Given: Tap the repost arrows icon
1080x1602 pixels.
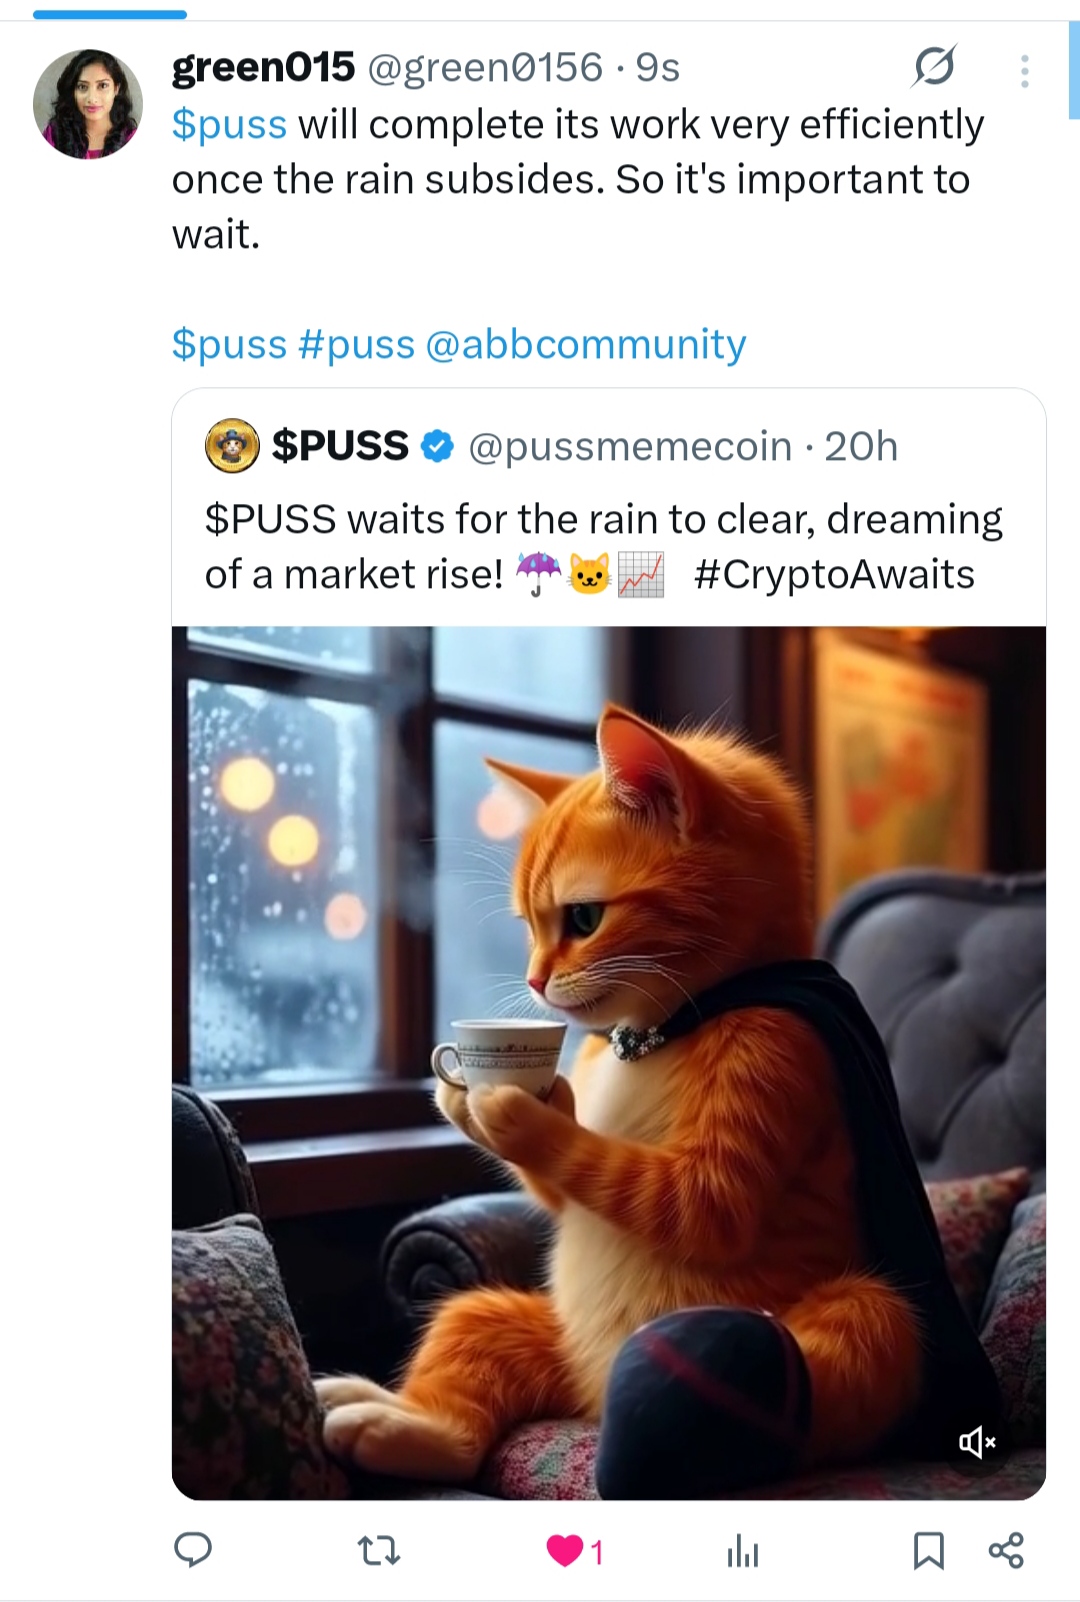Looking at the screenshot, I should [x=379, y=1551].
